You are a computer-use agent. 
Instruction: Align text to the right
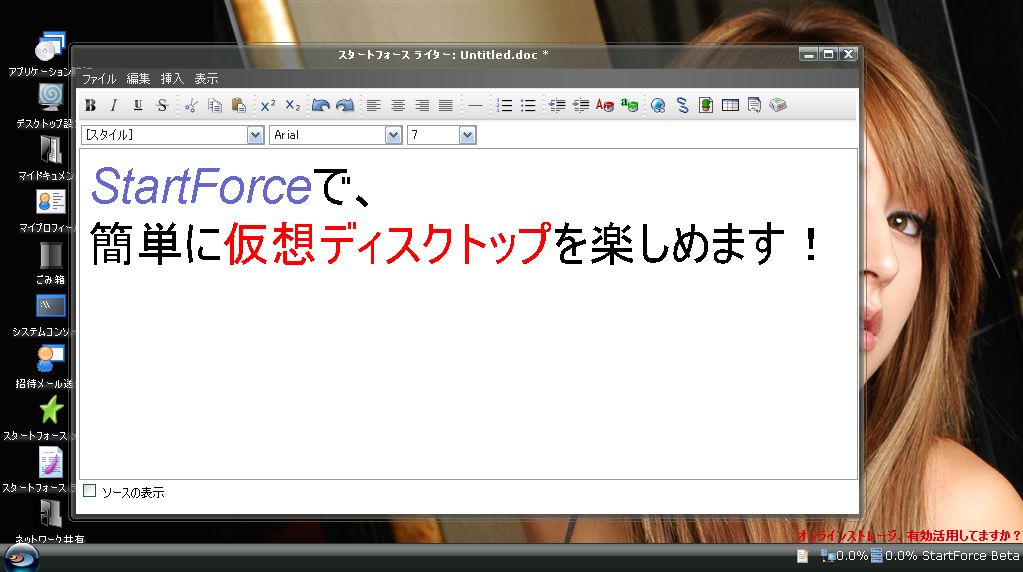422,105
